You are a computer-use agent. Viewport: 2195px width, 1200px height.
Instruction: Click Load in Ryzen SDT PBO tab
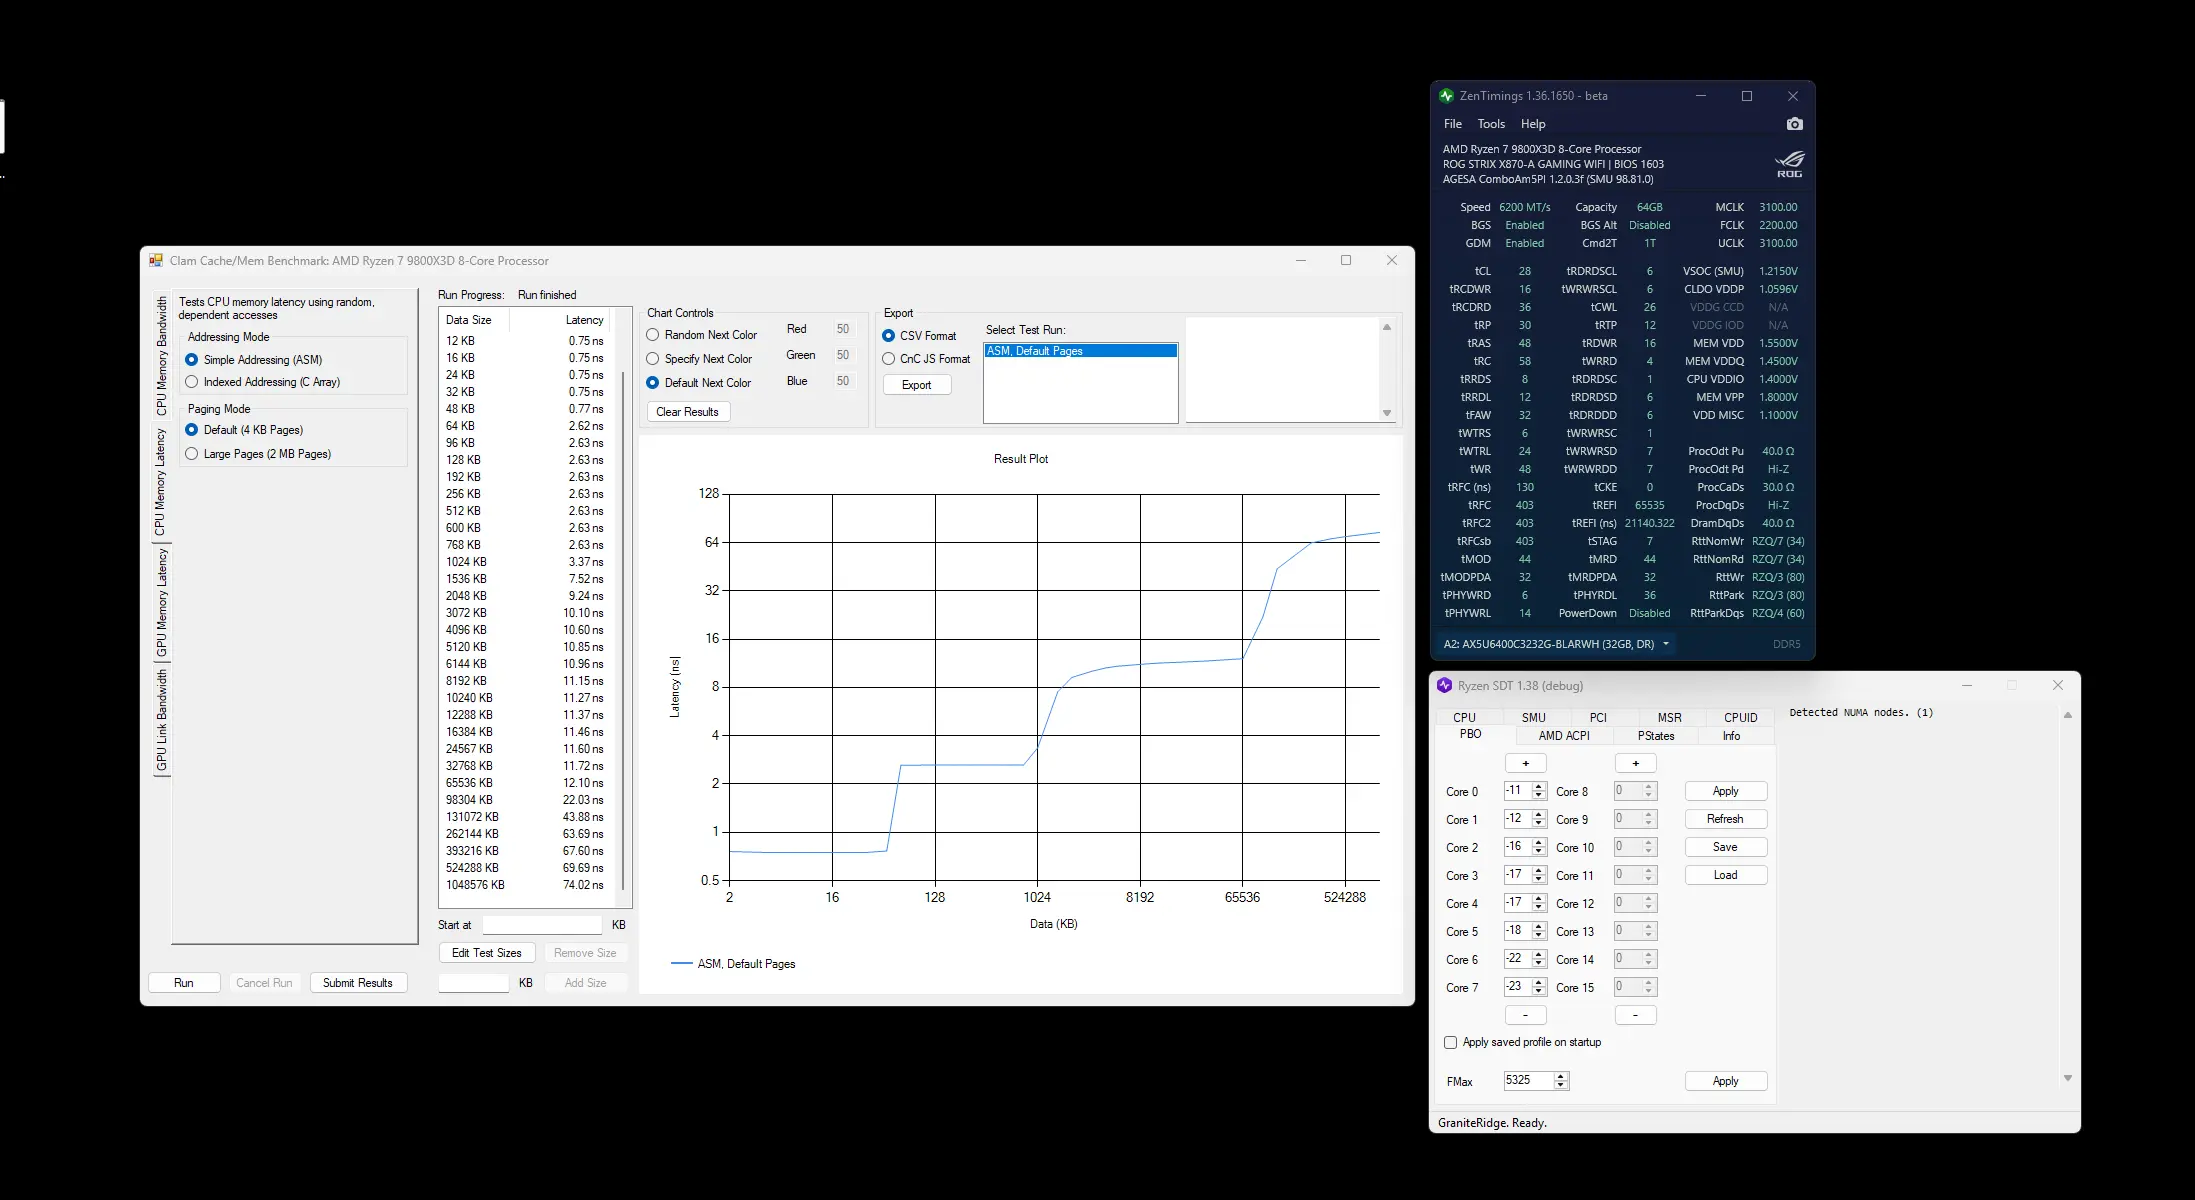(x=1725, y=875)
